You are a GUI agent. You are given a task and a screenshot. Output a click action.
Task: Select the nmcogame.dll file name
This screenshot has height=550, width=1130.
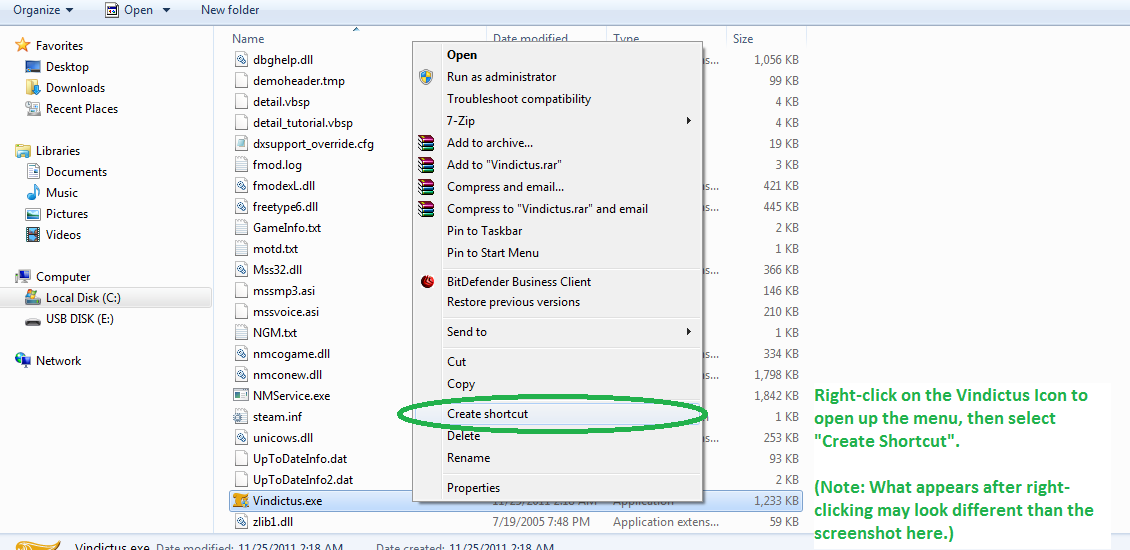(291, 353)
